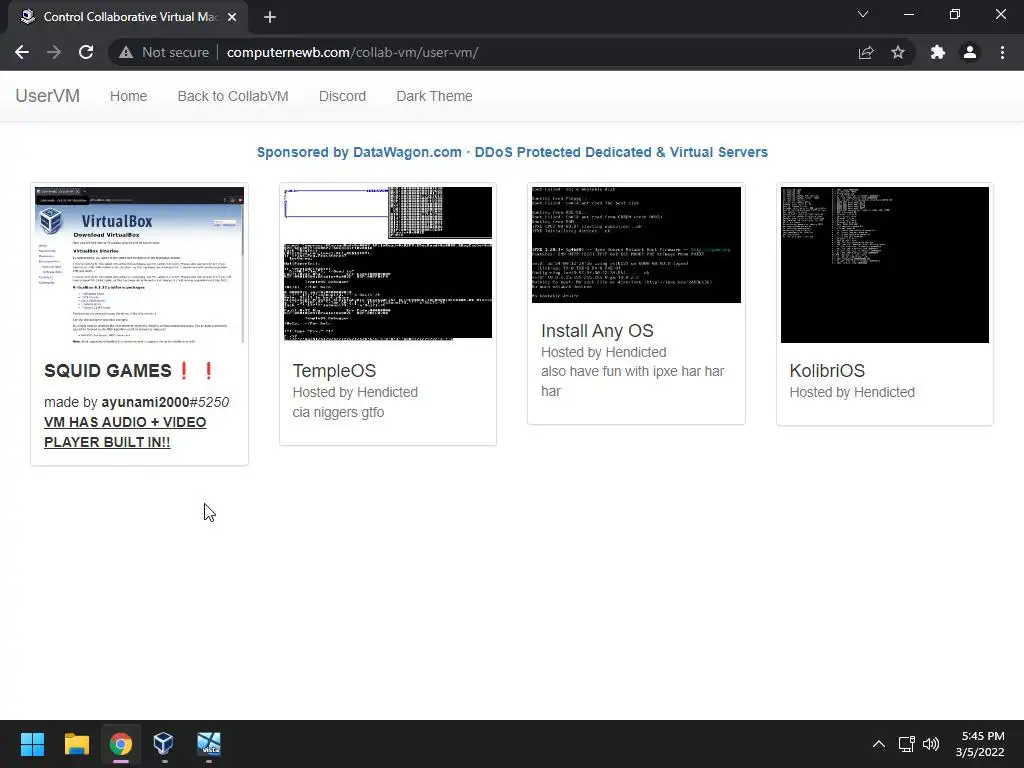
Task: Open the volume tray icon
Action: 931,744
